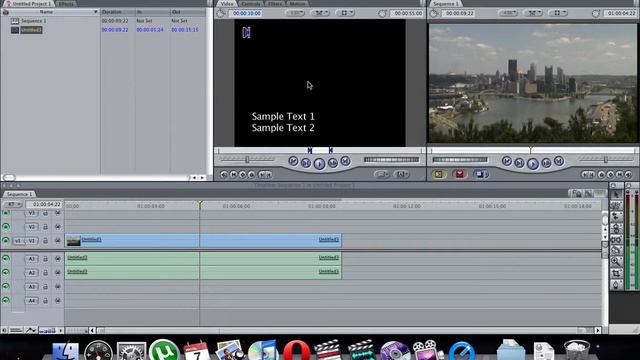Click the Name column header in Browser
The width and height of the screenshot is (640, 360).
coord(51,12)
